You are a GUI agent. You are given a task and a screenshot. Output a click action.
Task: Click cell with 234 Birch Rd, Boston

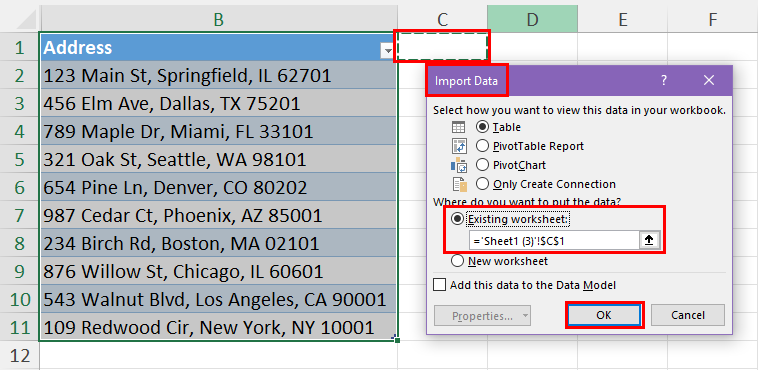(x=219, y=244)
